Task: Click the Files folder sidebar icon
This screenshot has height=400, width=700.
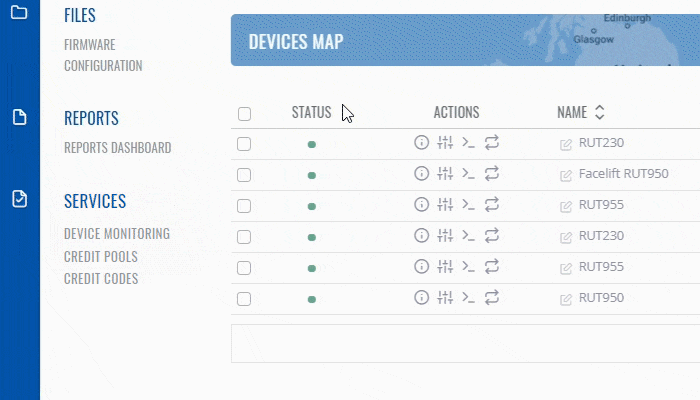Action: tap(19, 14)
